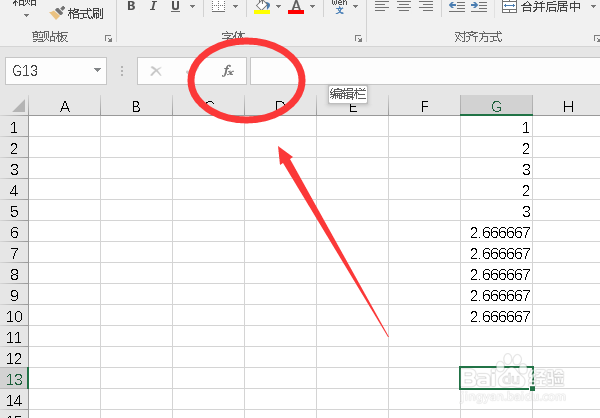The image size is (600, 418).
Task: Select column H header
Action: (x=567, y=106)
